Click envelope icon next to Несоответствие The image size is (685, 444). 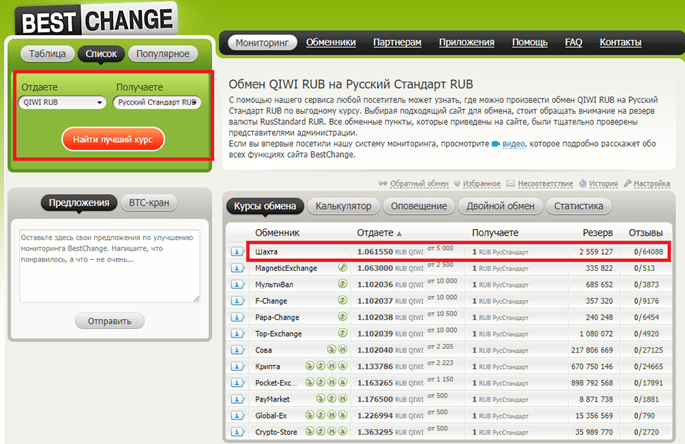pyautogui.click(x=511, y=184)
